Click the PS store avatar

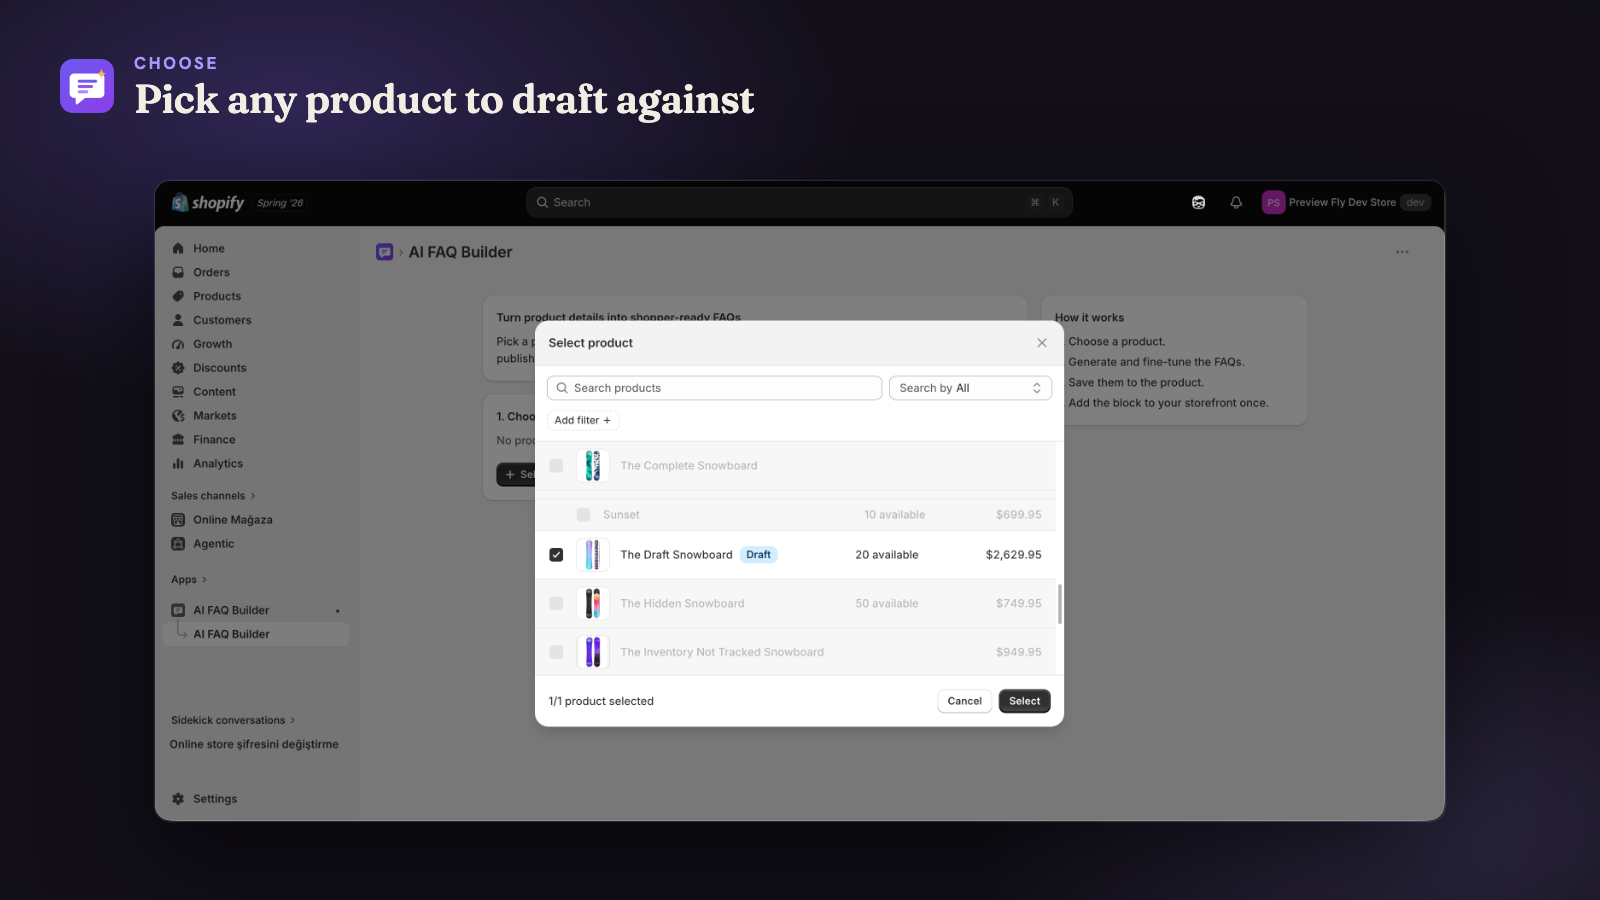[1273, 202]
